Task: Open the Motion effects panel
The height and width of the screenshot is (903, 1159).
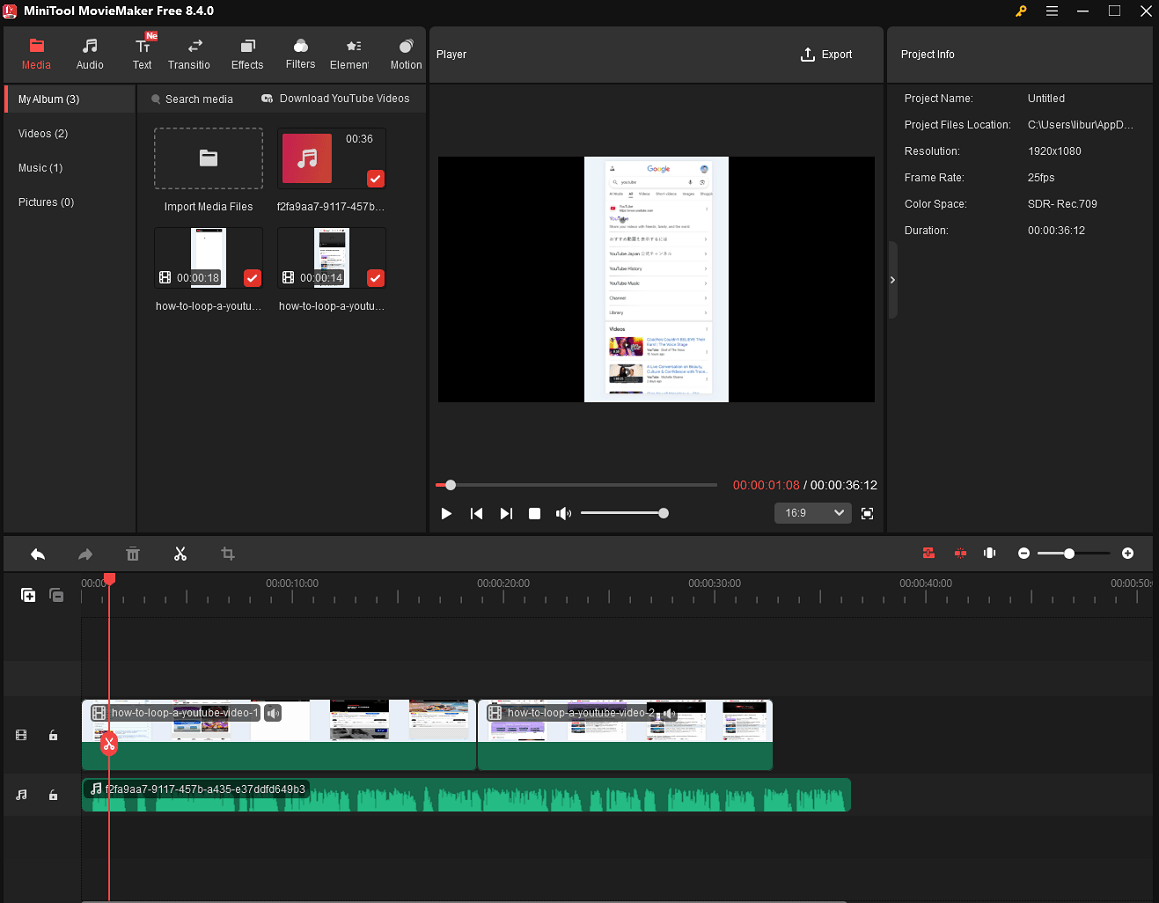Action: coord(406,53)
